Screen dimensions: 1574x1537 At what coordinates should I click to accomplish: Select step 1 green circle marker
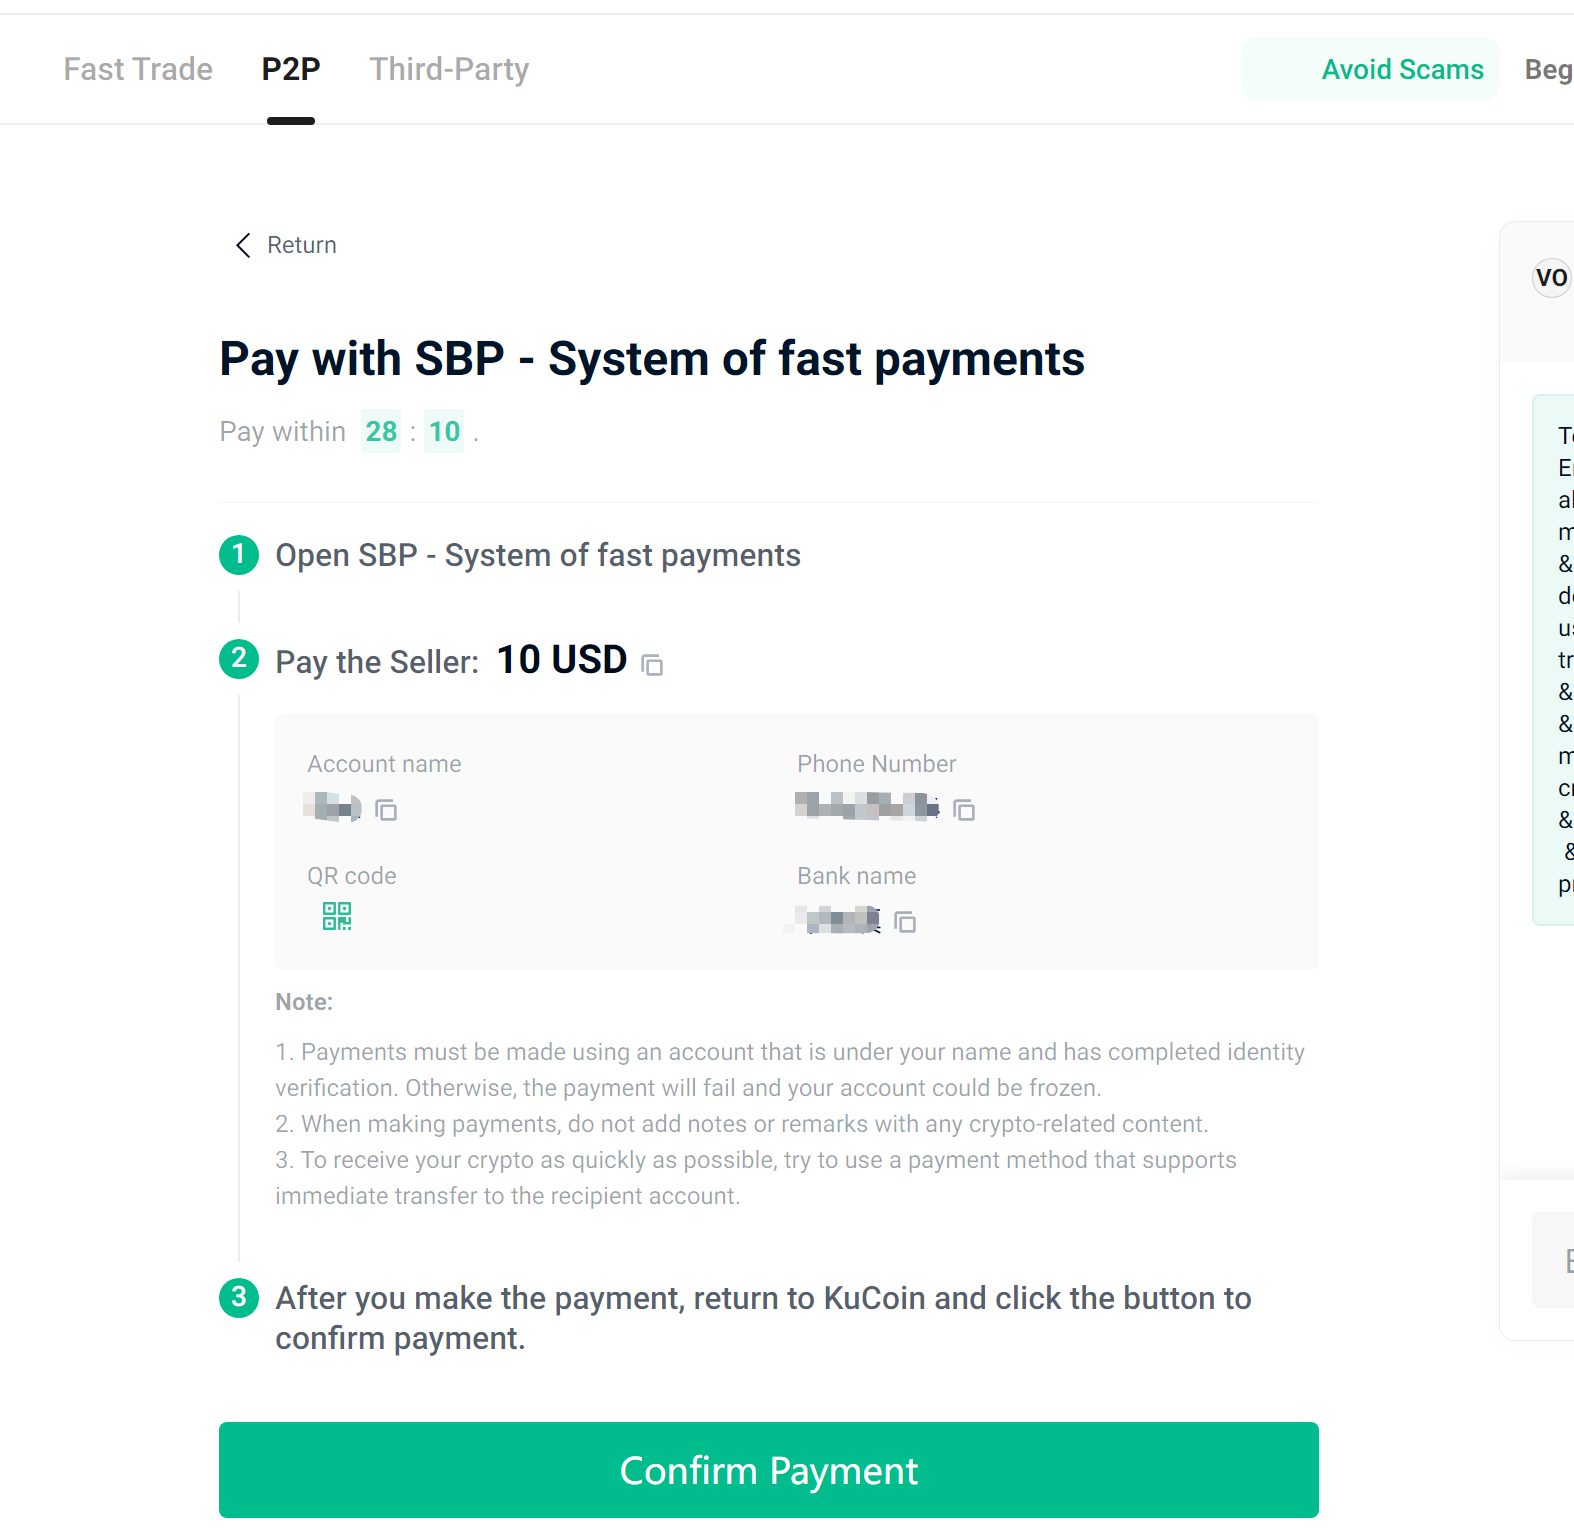pos(239,555)
